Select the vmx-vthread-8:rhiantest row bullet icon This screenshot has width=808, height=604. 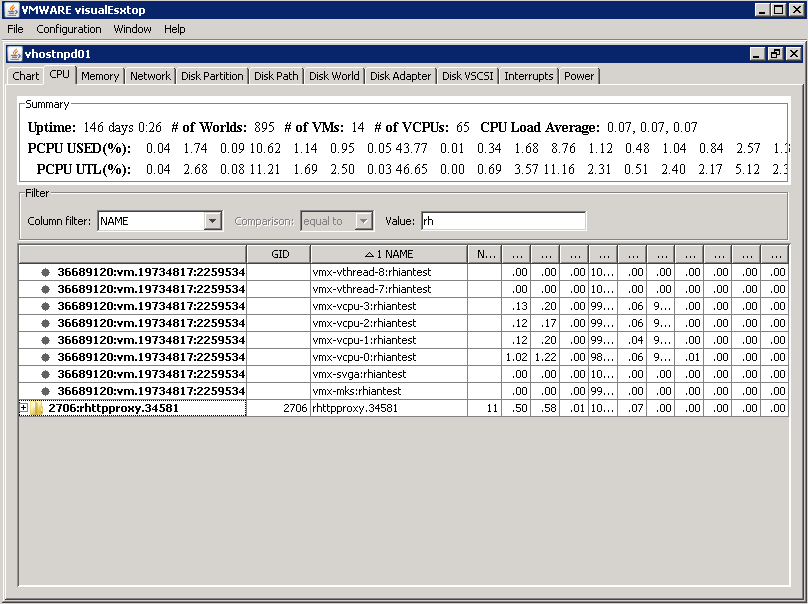click(x=45, y=272)
